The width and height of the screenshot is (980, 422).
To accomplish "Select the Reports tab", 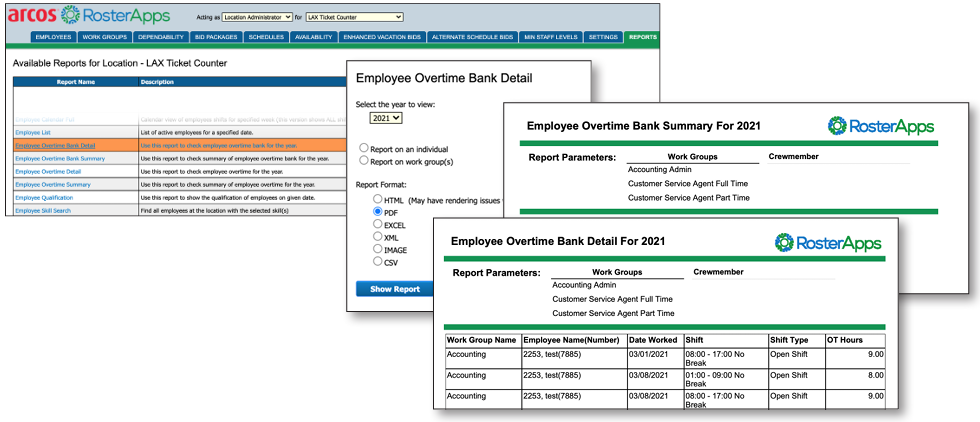I will 642,37.
